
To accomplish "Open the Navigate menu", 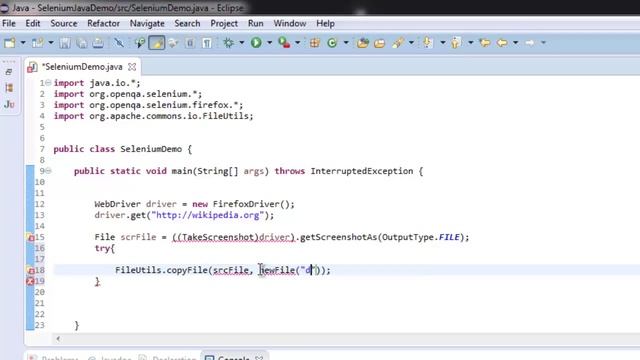I will 147,23.
